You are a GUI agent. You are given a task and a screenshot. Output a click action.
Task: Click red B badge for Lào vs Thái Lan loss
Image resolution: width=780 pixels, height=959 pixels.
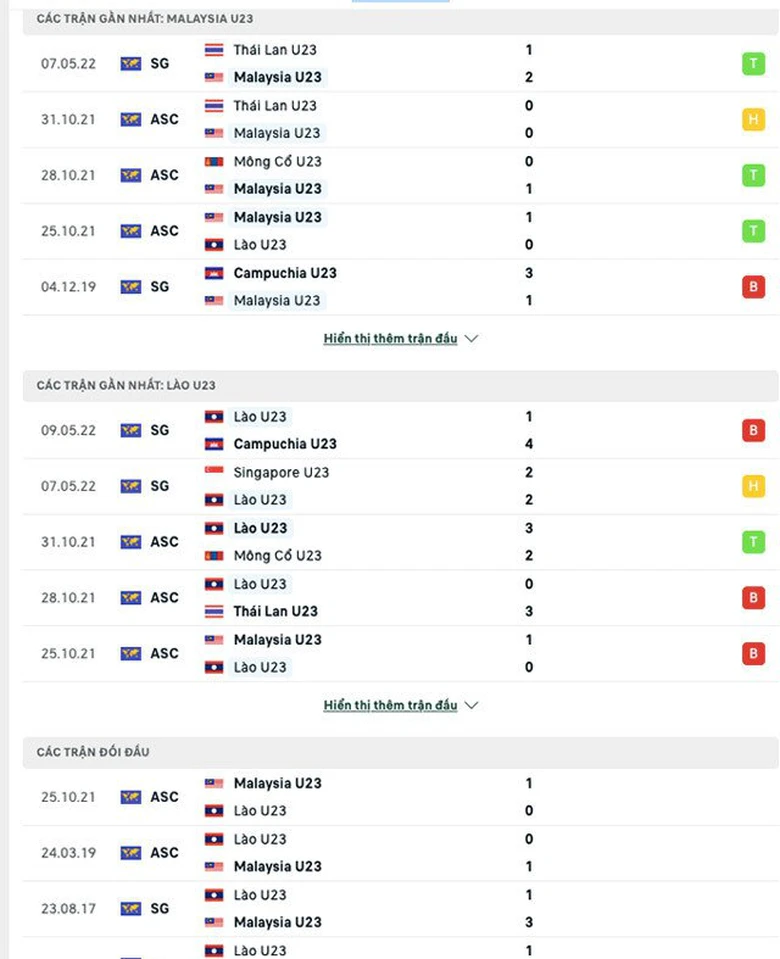(753, 598)
